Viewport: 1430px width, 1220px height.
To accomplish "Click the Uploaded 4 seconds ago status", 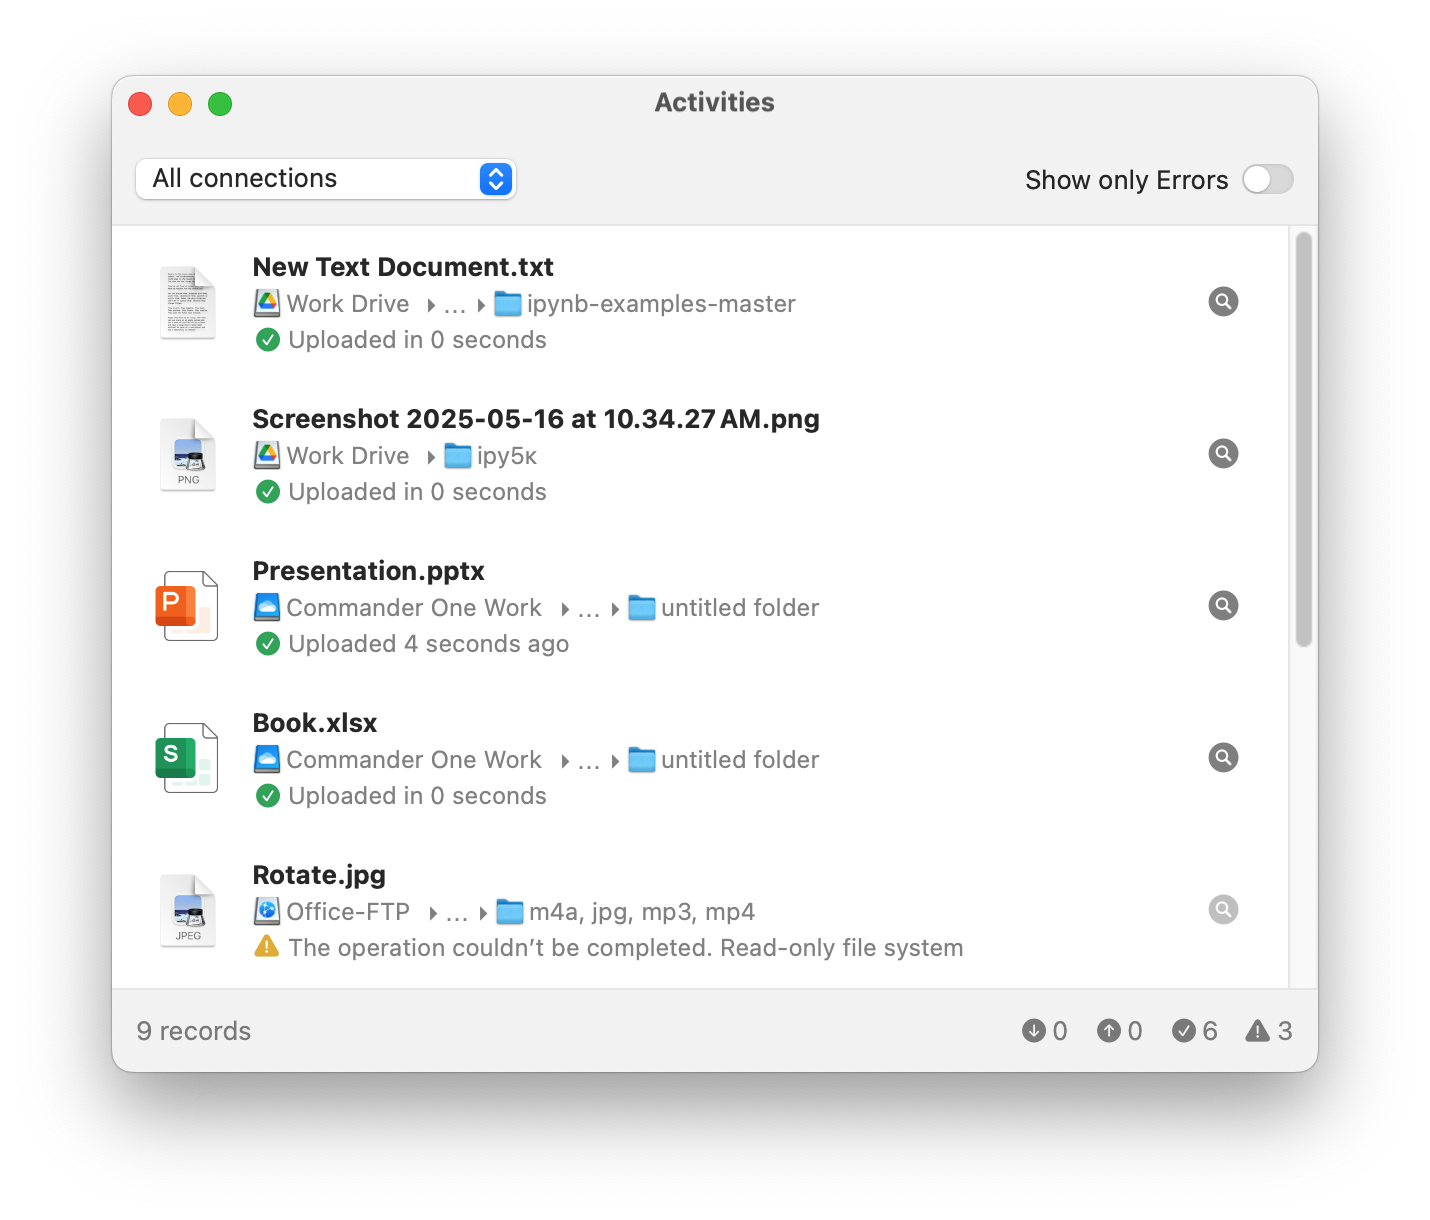I will click(x=429, y=644).
